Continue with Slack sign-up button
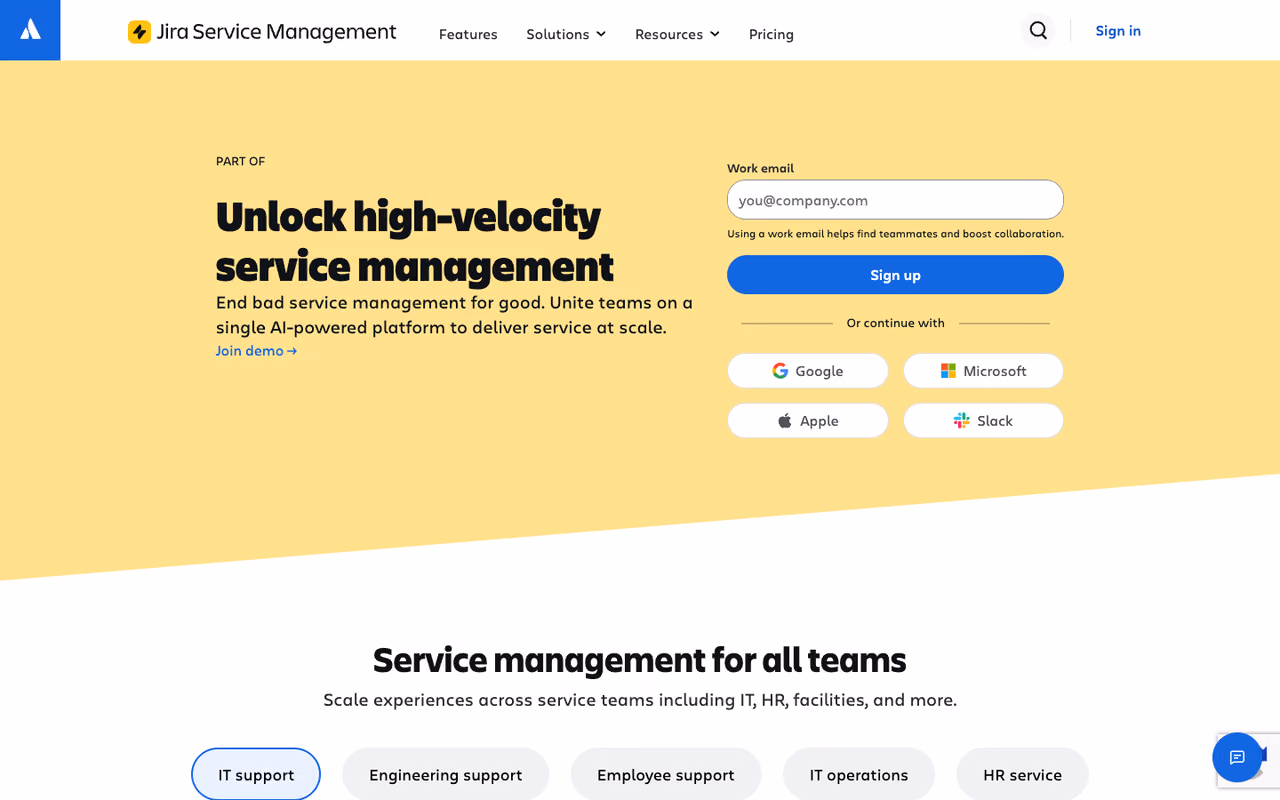Image resolution: width=1280 pixels, height=800 pixels. click(x=983, y=421)
